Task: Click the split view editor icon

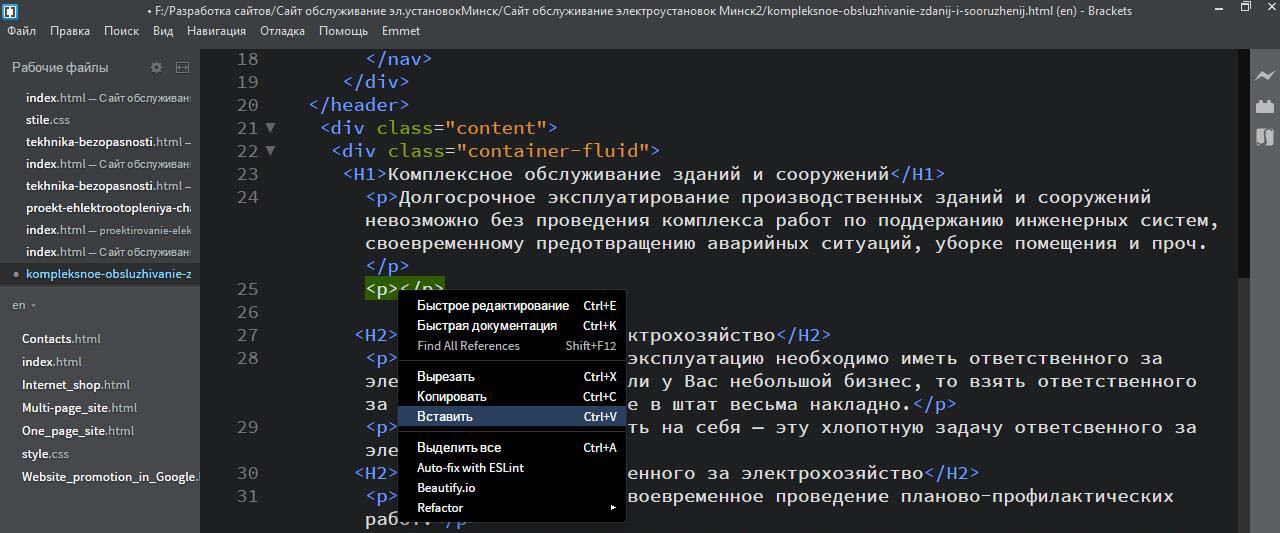Action: (x=182, y=68)
